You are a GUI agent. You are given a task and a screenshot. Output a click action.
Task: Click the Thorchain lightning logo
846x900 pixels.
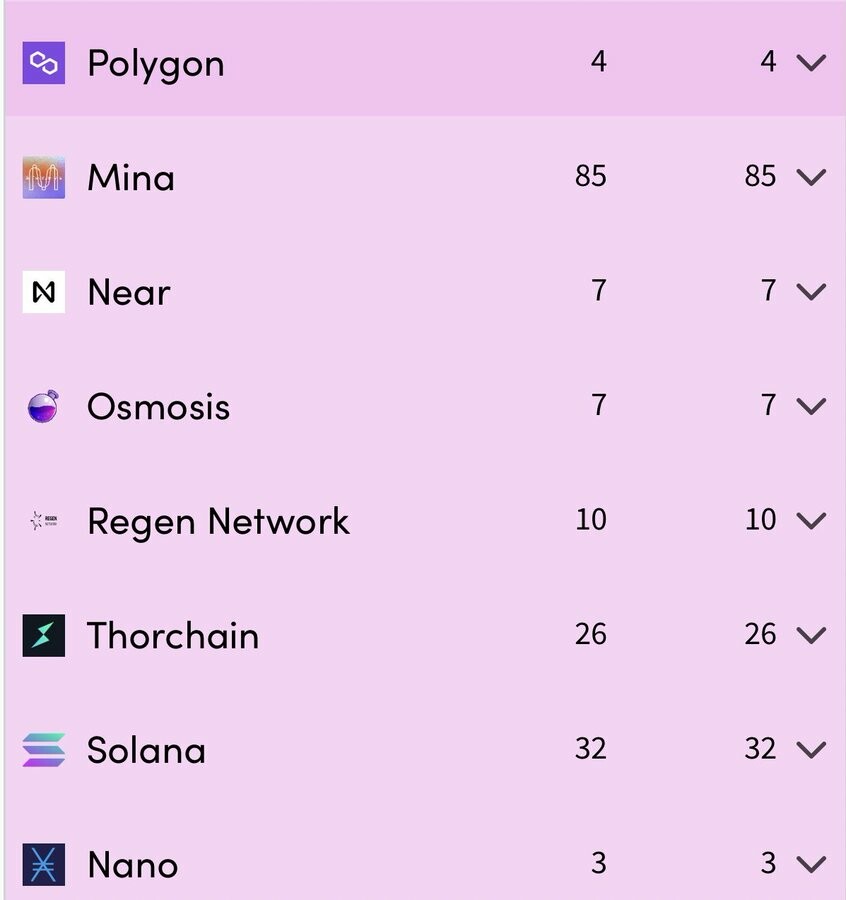(x=42, y=634)
